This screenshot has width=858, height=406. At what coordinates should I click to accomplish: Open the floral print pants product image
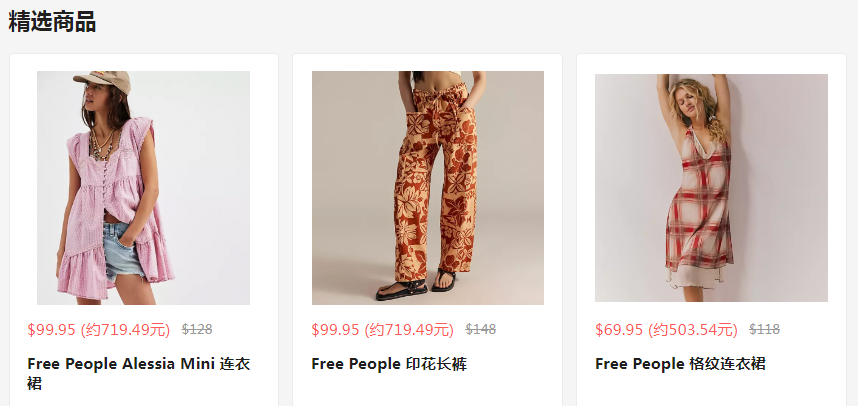(428, 188)
